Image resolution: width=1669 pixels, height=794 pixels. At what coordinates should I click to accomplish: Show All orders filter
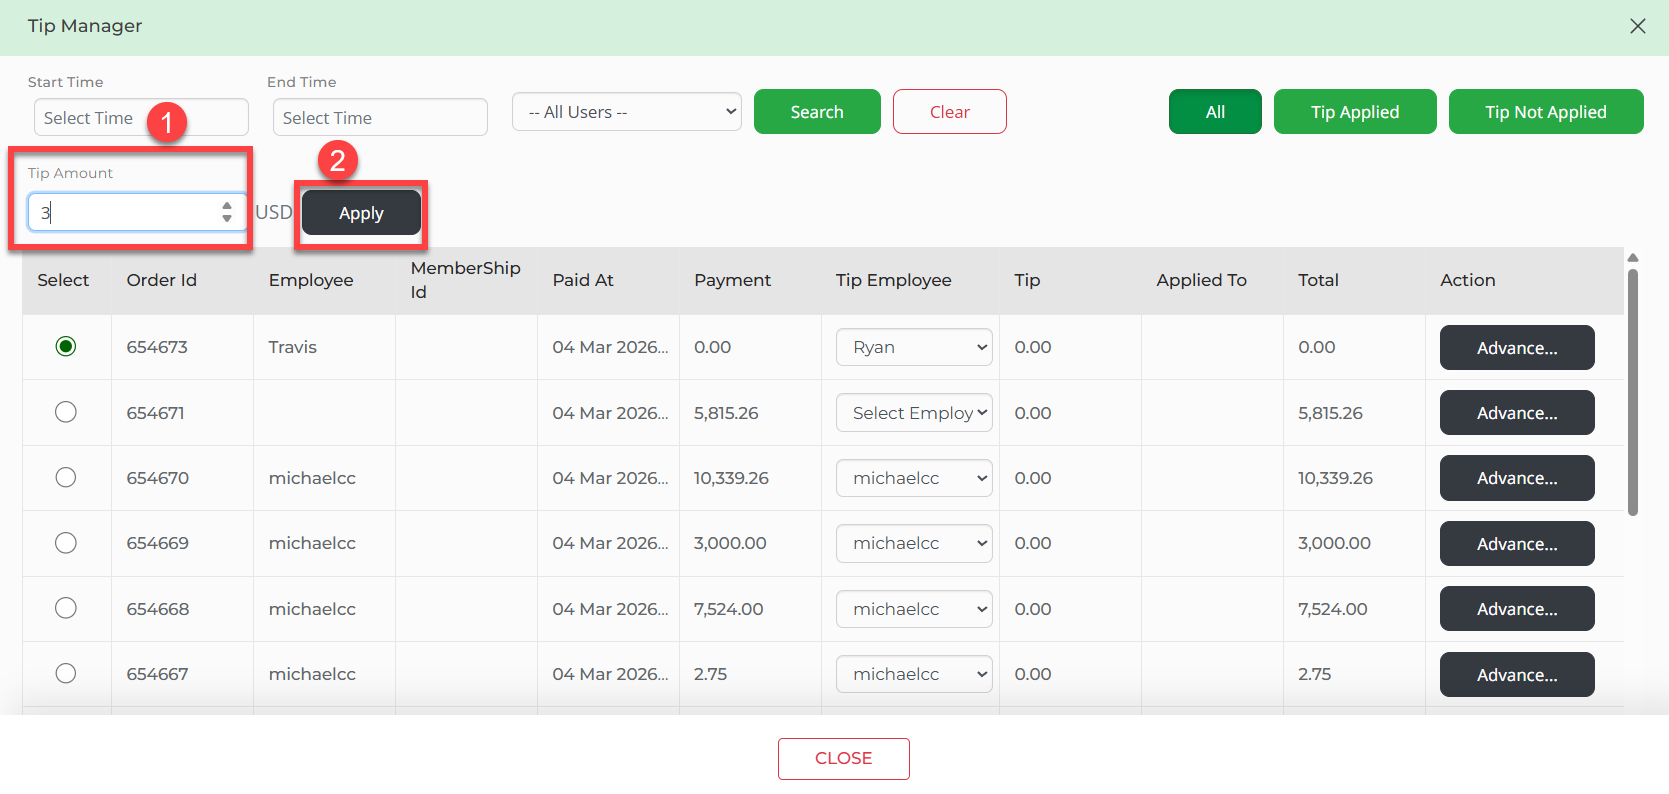(1215, 112)
